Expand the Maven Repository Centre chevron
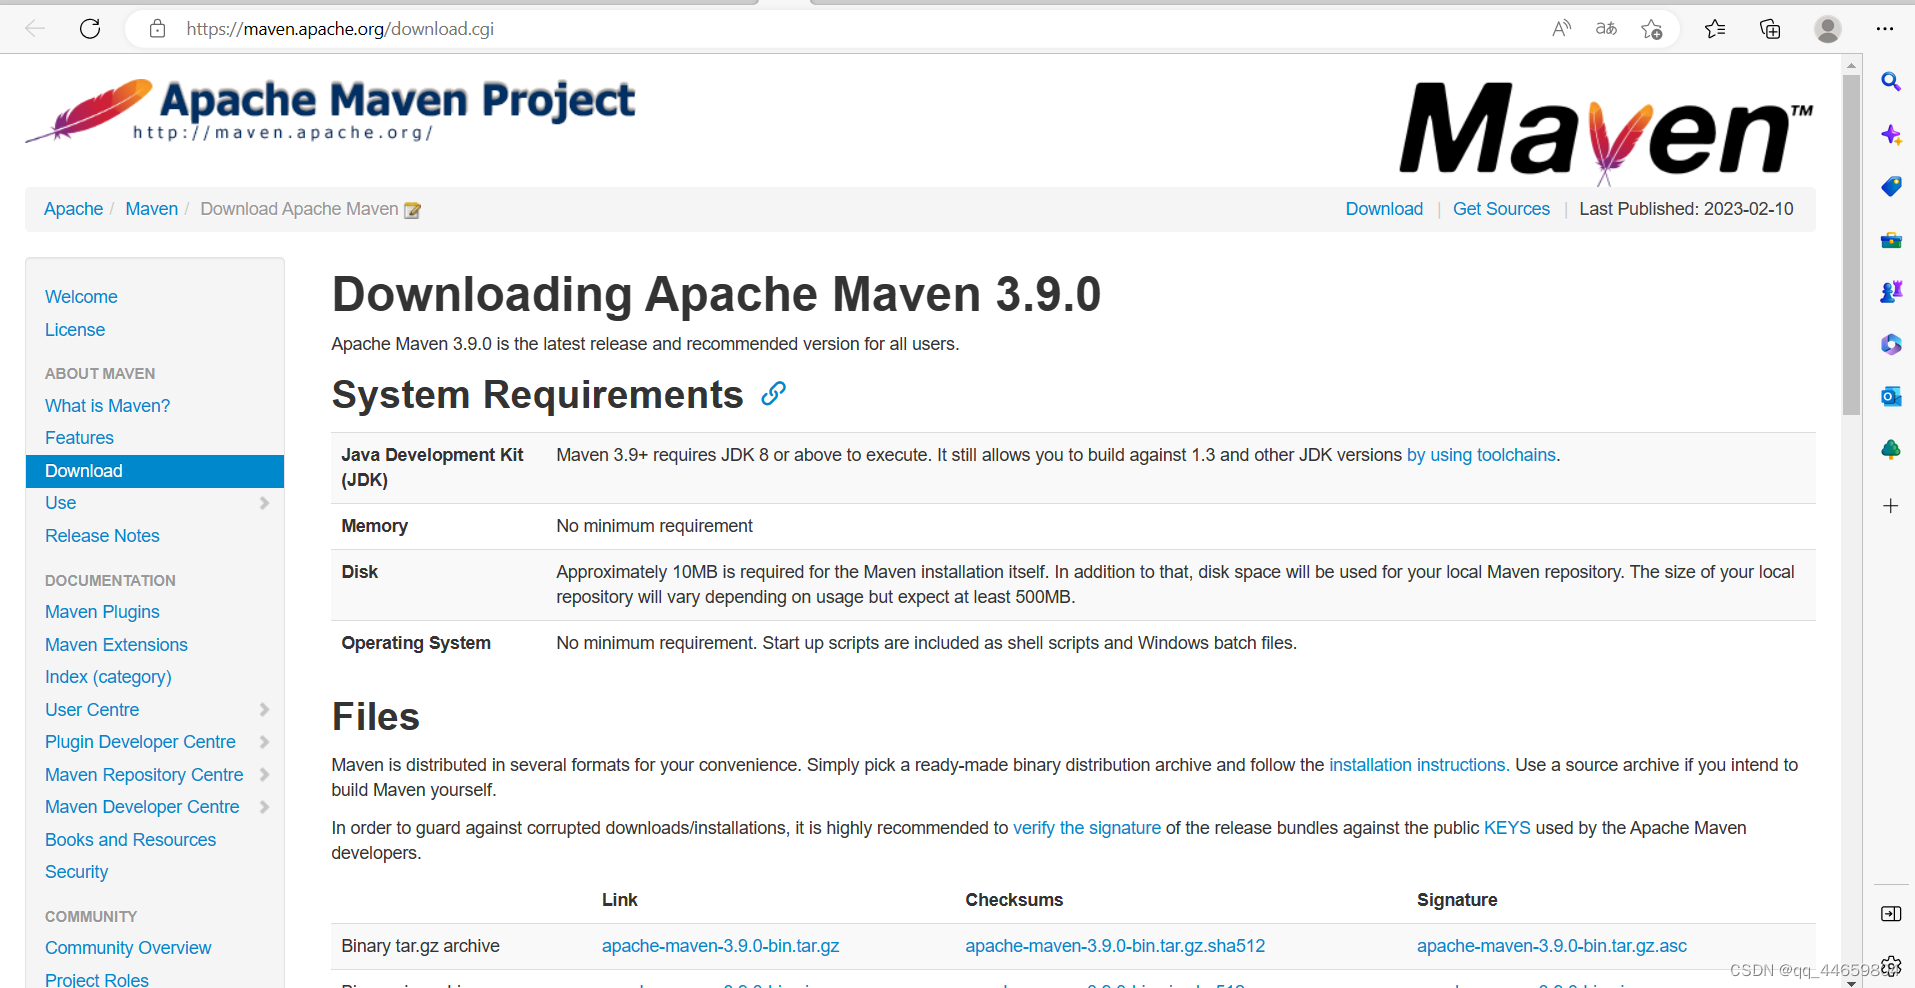Screen dimensions: 1915x988 click(x=264, y=775)
